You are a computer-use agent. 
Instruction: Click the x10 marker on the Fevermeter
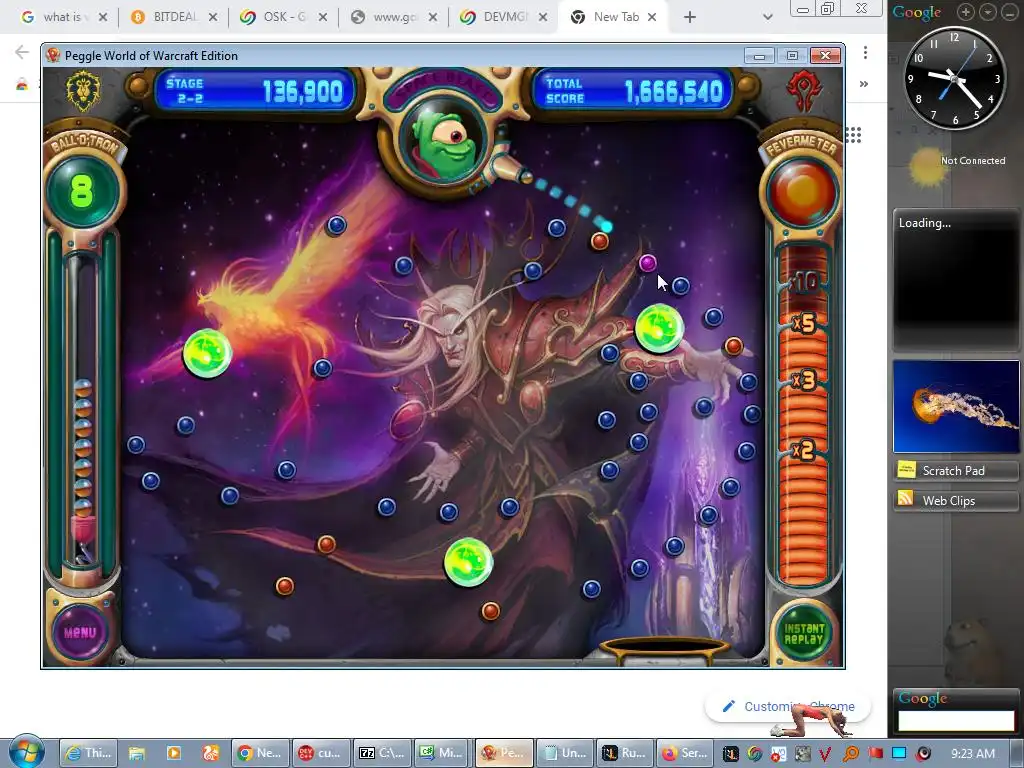click(803, 282)
